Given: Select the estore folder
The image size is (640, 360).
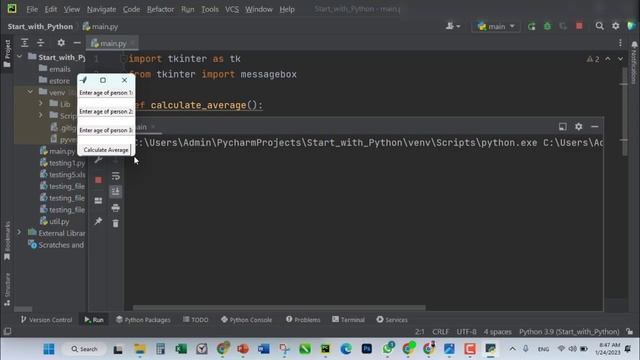Looking at the screenshot, I should [55, 80].
